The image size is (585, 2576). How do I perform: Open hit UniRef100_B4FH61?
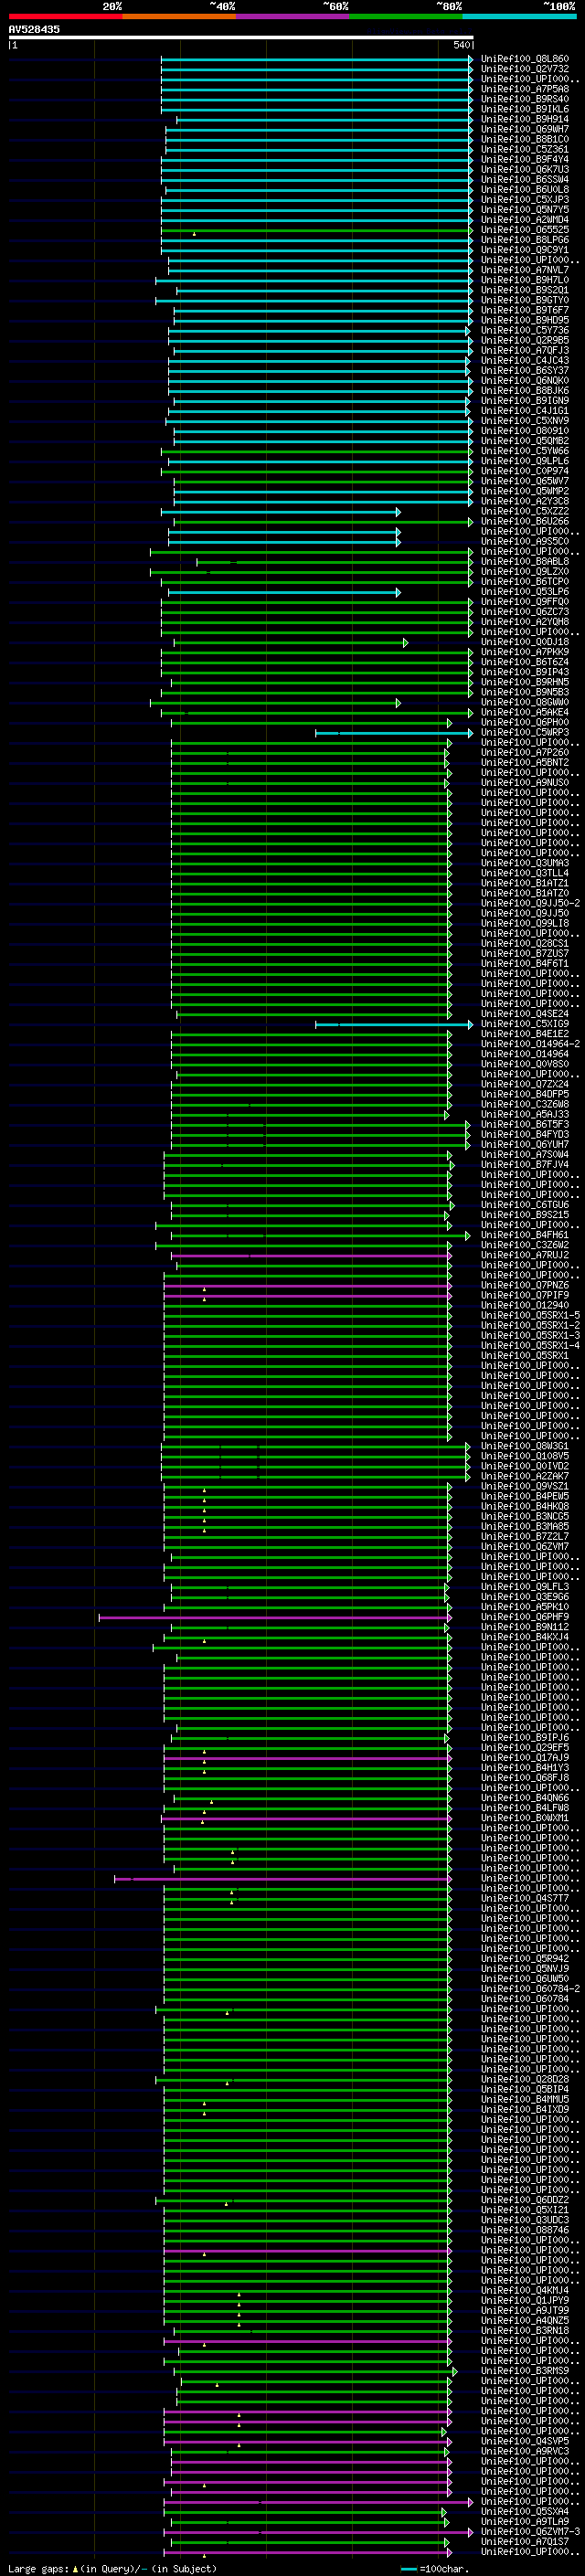[x=525, y=1235]
